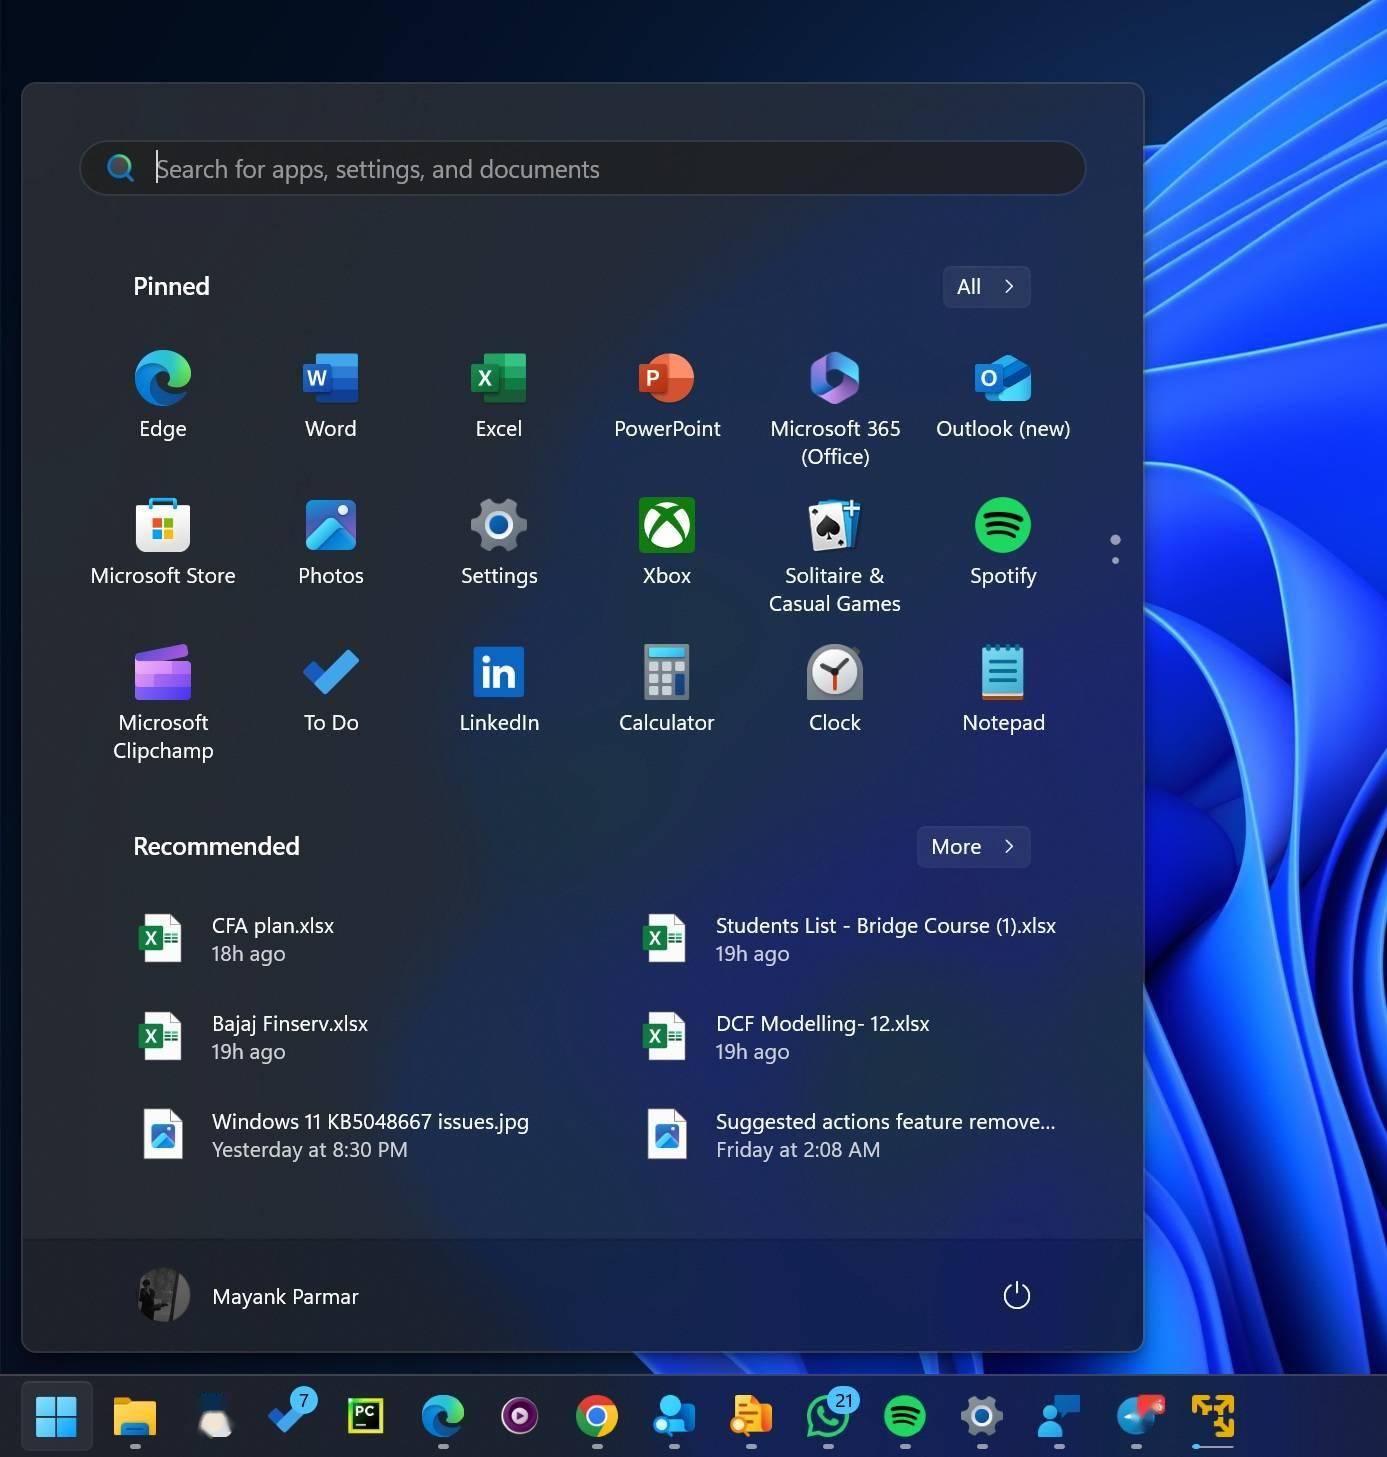Open Spotify from the taskbar
This screenshot has width=1387, height=1457.
pyautogui.click(x=905, y=1416)
